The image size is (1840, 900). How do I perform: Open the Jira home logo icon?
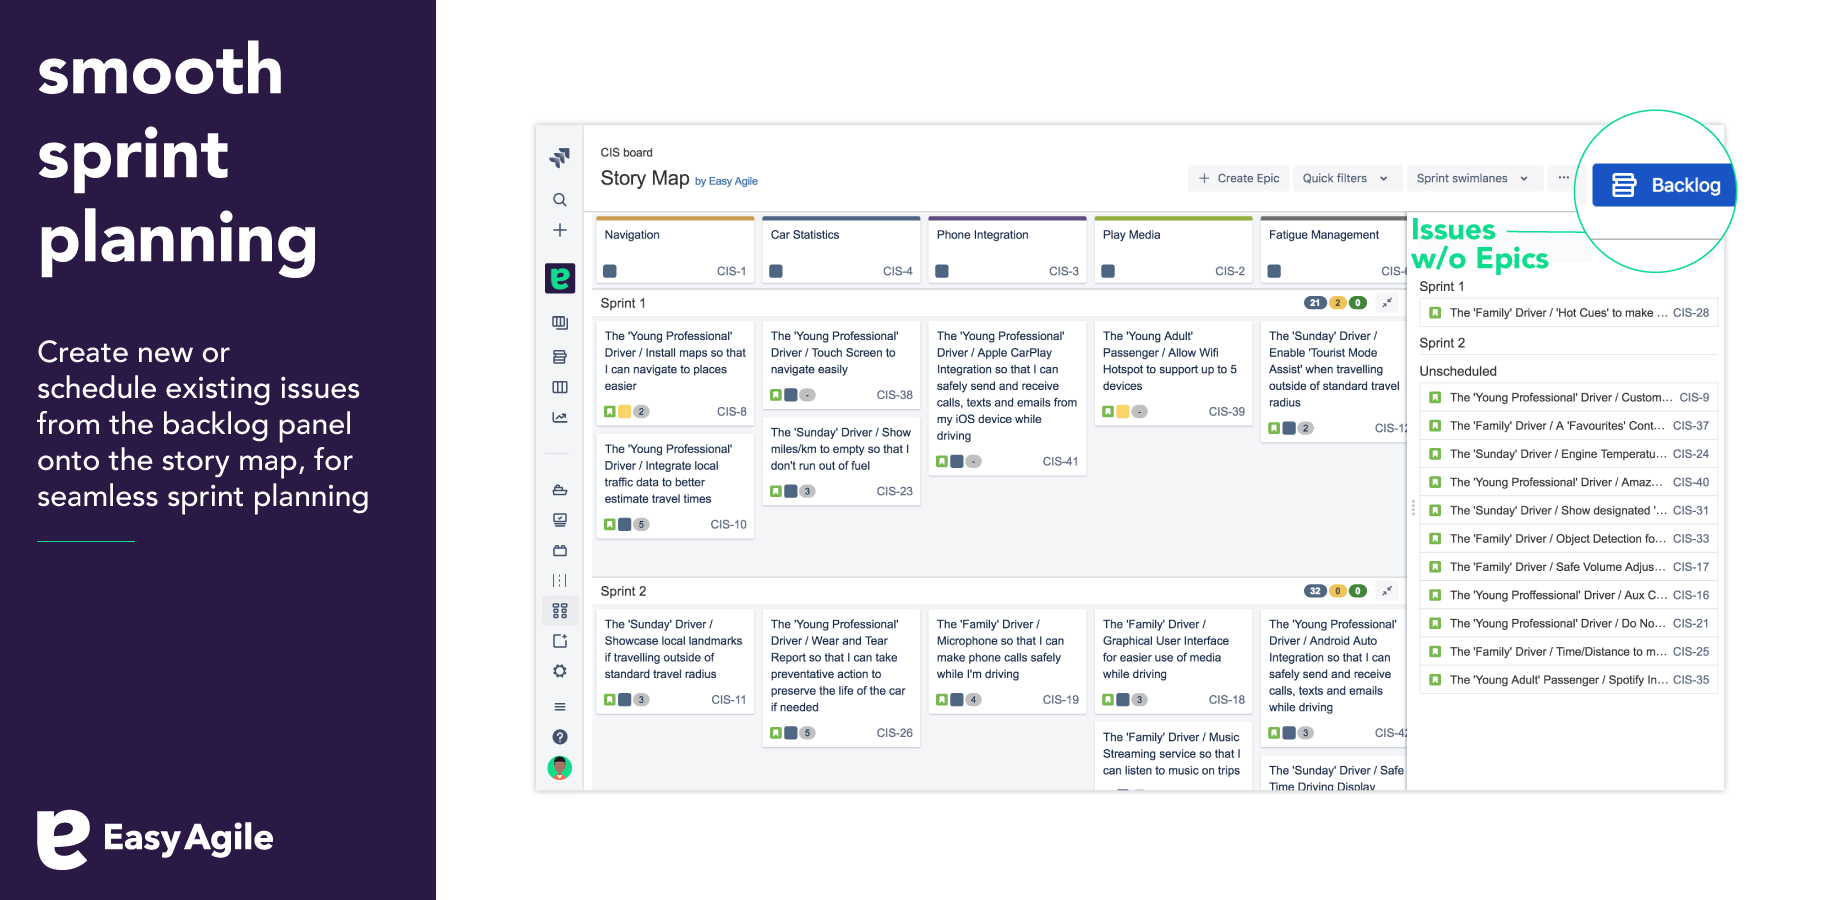click(560, 157)
